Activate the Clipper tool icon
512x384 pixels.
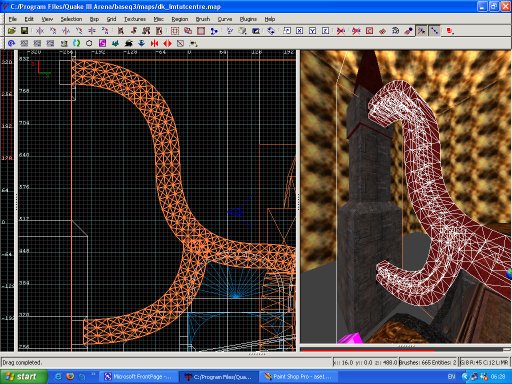pyautogui.click(x=214, y=31)
